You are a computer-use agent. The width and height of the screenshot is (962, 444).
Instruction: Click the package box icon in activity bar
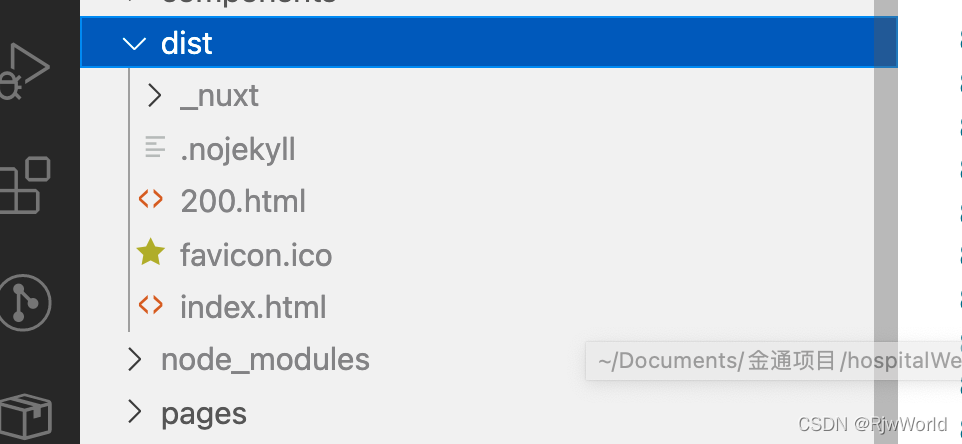[25, 418]
